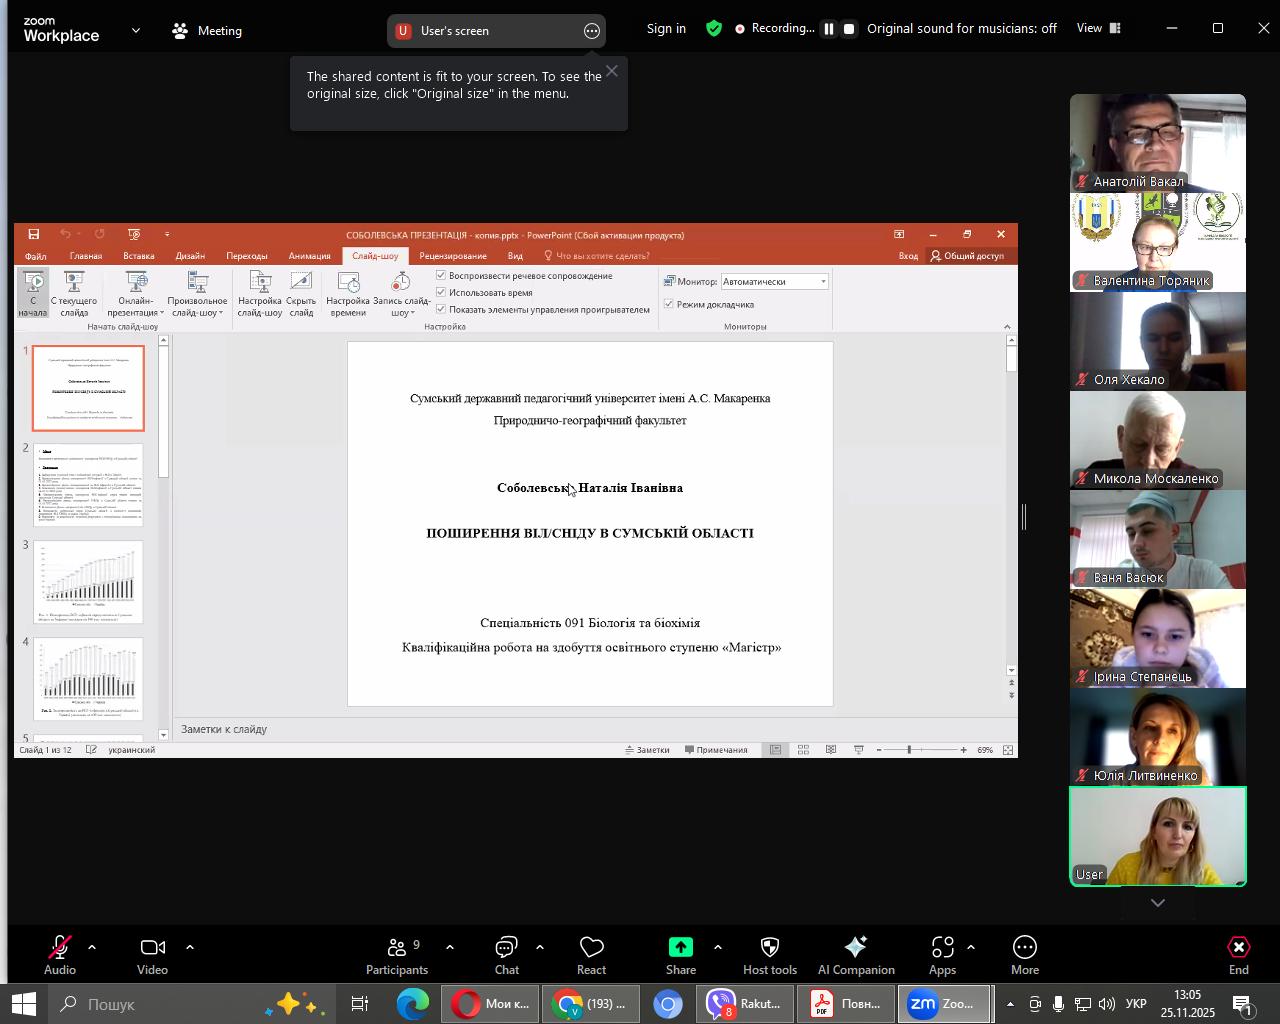End the meeting
This screenshot has height=1024, width=1280.
point(1238,954)
